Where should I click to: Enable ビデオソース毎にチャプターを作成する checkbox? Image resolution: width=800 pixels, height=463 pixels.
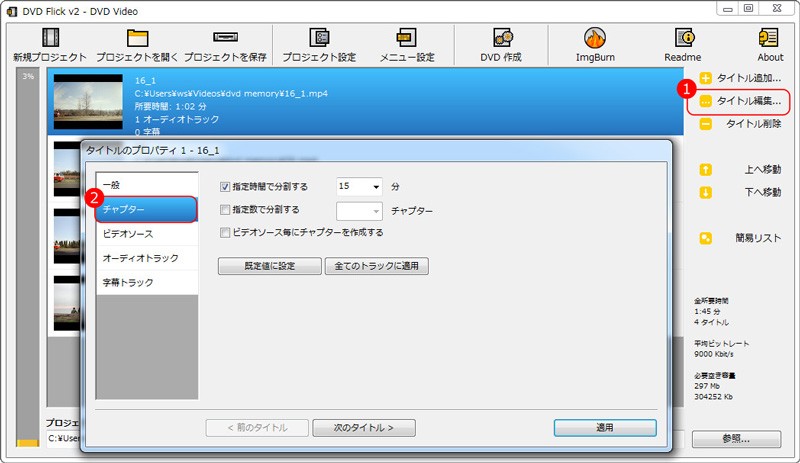225,233
